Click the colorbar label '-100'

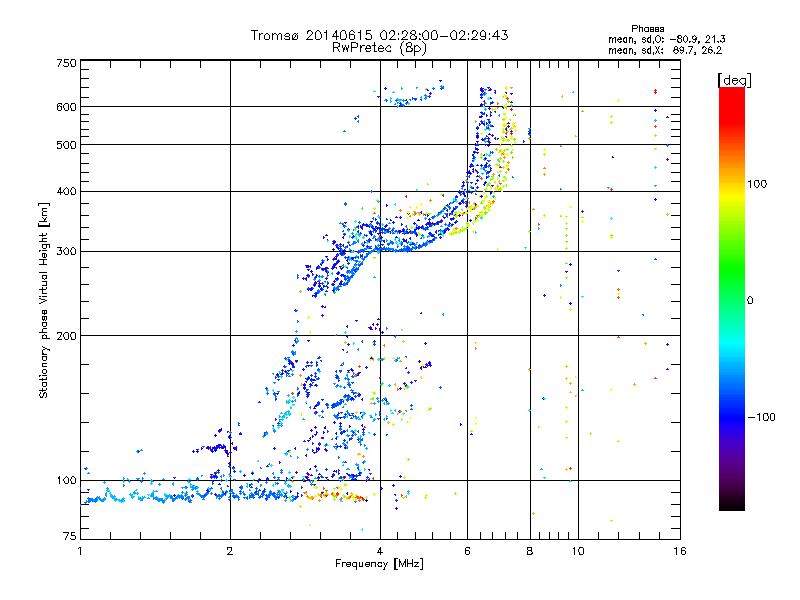(x=761, y=417)
